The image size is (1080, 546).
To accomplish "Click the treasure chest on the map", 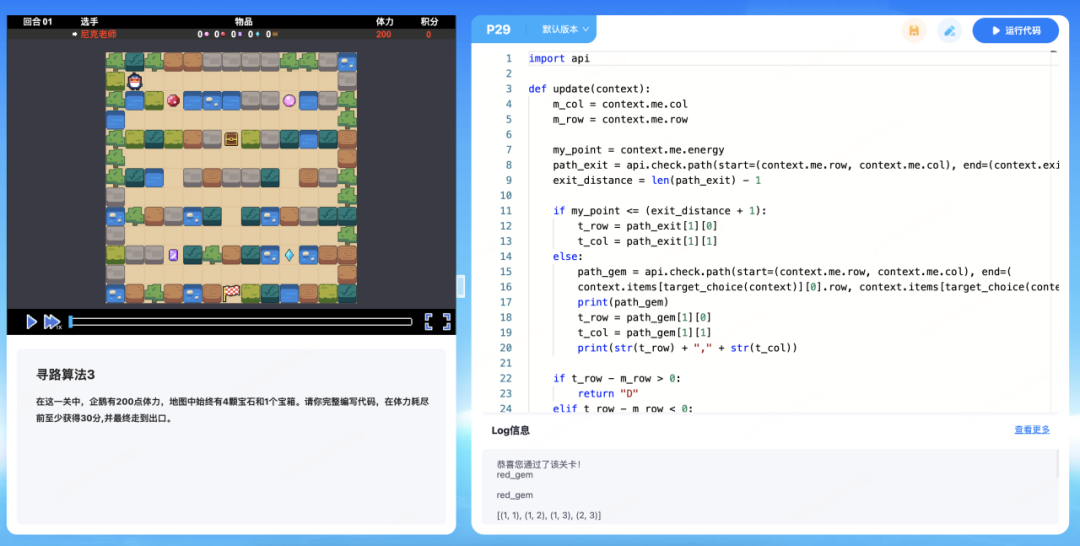I will tap(231, 139).
